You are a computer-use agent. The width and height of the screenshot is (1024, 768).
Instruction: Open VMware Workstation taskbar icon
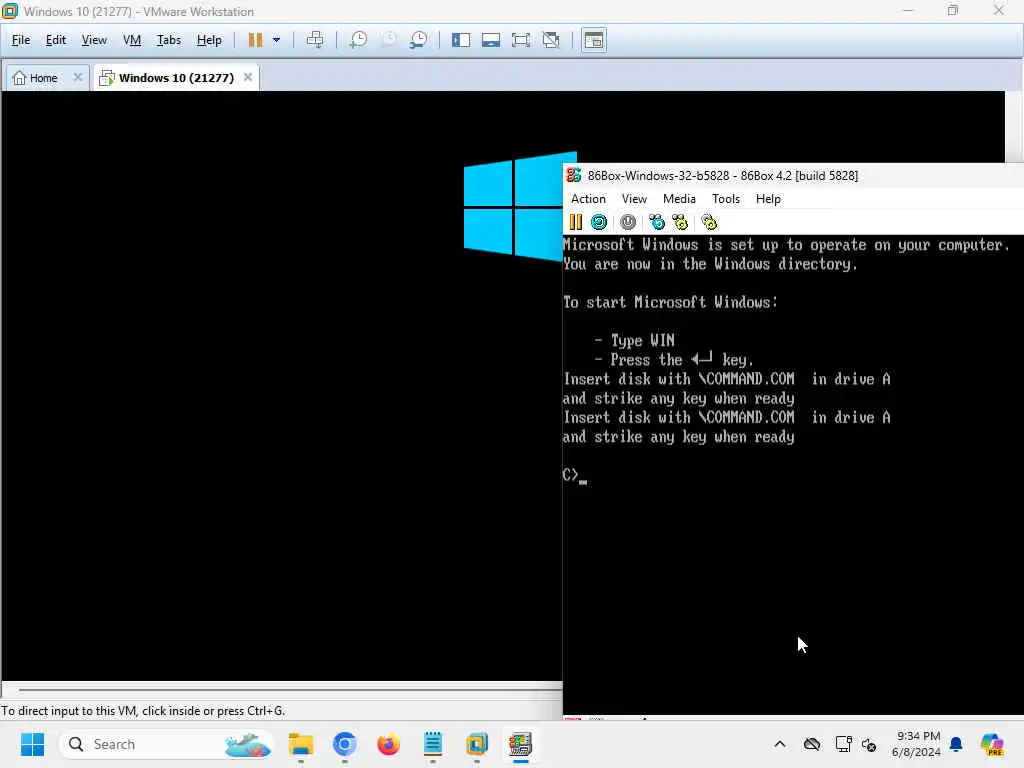point(477,744)
